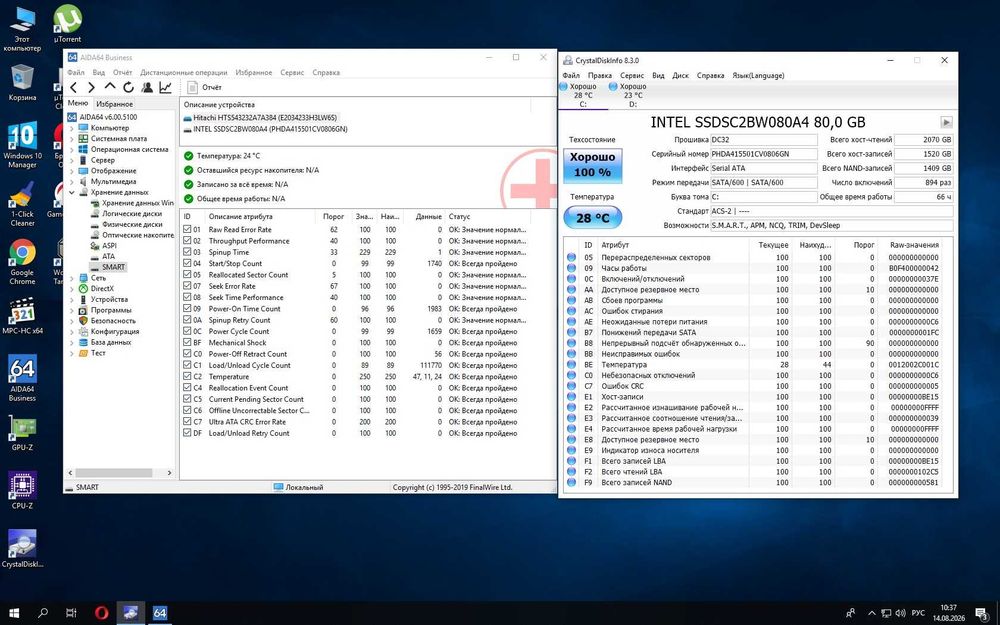1000x625 pixels.
Task: Open AIDA64 Файл menu
Action: tap(76, 73)
